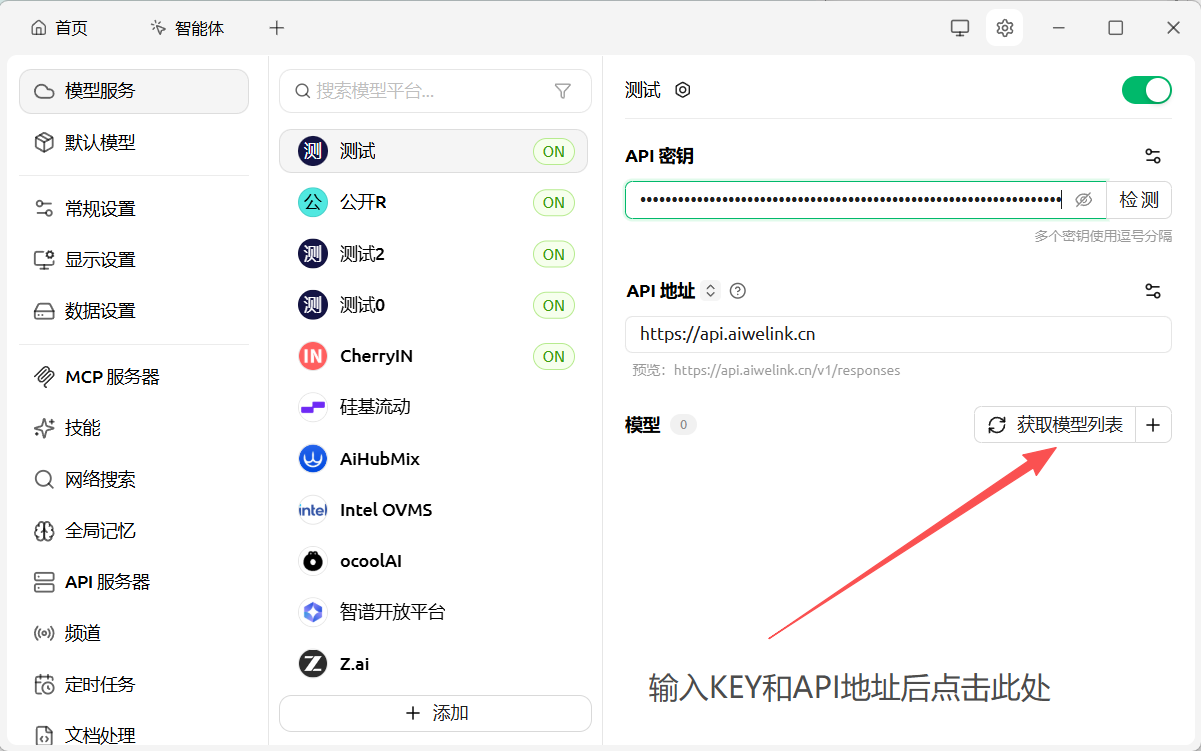Open 频道 settings page
The height and width of the screenshot is (751, 1201).
134,633
